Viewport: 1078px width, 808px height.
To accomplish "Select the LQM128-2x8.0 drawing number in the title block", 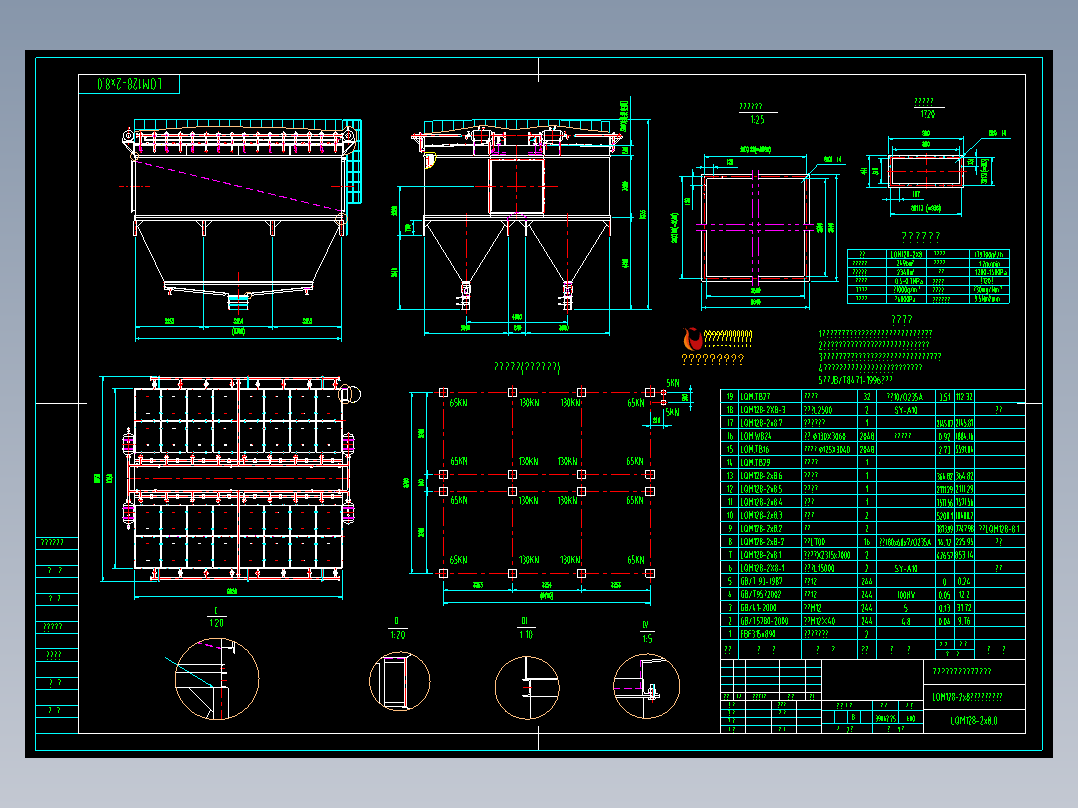I will [x=974, y=721].
